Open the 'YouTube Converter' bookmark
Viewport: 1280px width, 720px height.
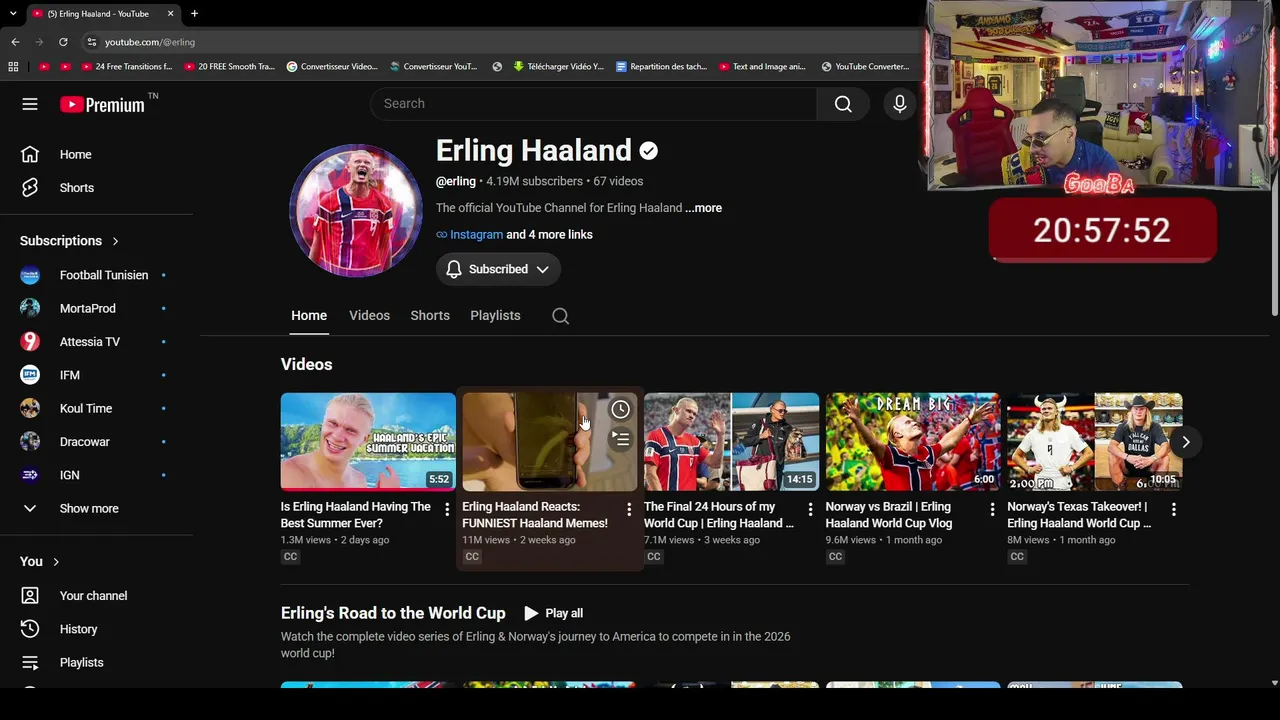(x=865, y=67)
